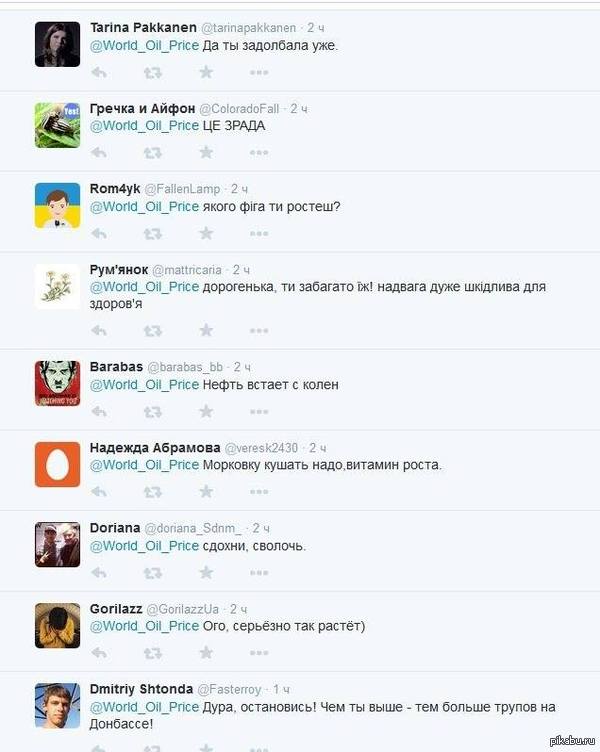Viewport: 600px width, 752px height.
Task: Favorite Rom4yk's tweet with star icon
Action: click(x=206, y=234)
